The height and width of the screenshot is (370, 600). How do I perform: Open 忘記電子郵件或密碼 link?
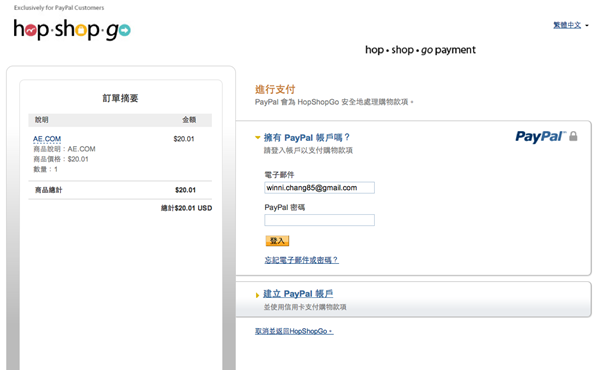(302, 260)
